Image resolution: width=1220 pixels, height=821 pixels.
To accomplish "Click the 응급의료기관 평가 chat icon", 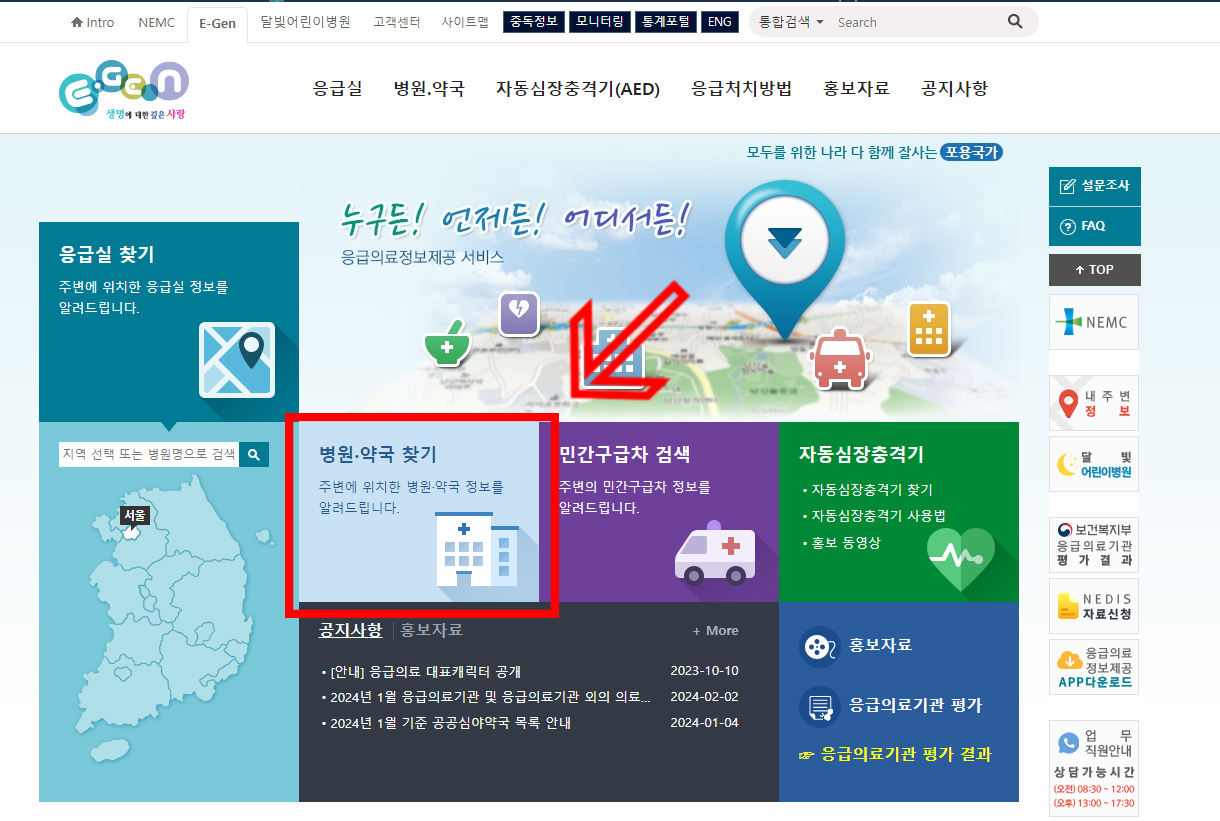I will point(820,705).
